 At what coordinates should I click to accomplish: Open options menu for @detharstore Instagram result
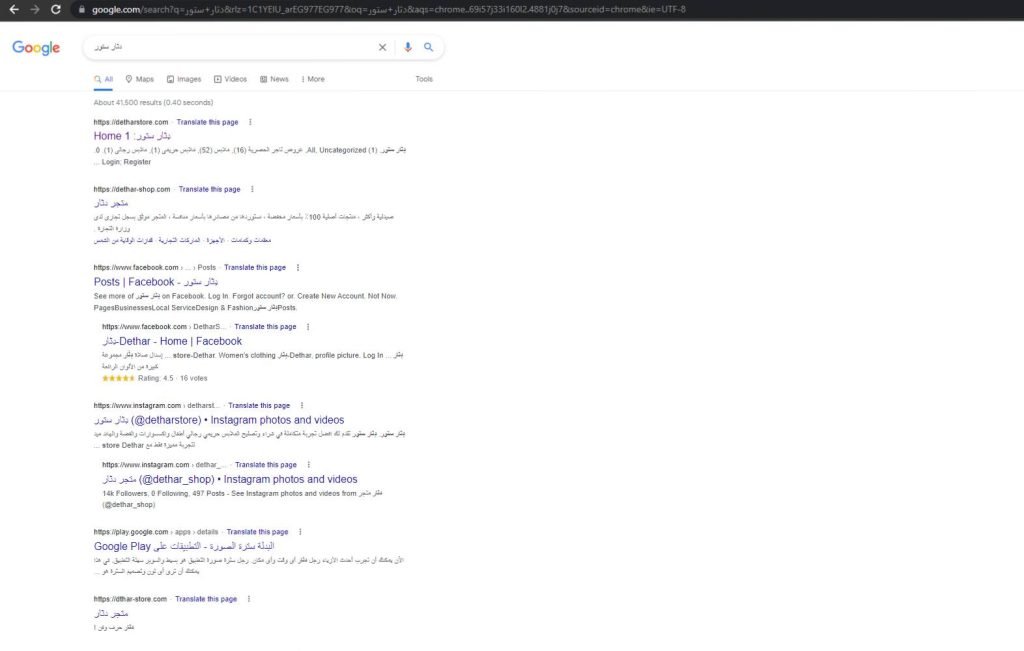pyautogui.click(x=302, y=405)
